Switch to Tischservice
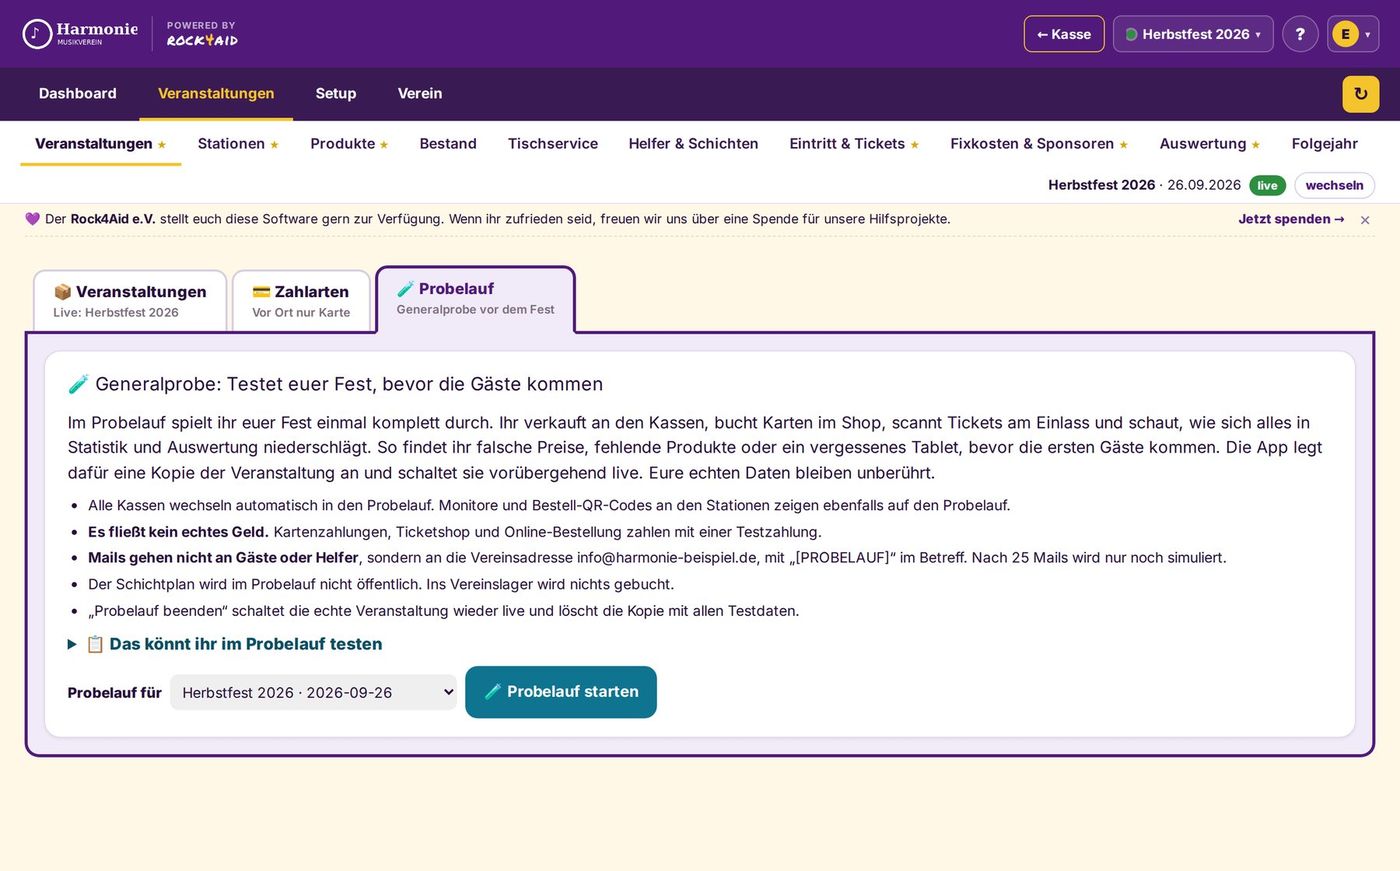This screenshot has height=871, width=1400. (553, 143)
